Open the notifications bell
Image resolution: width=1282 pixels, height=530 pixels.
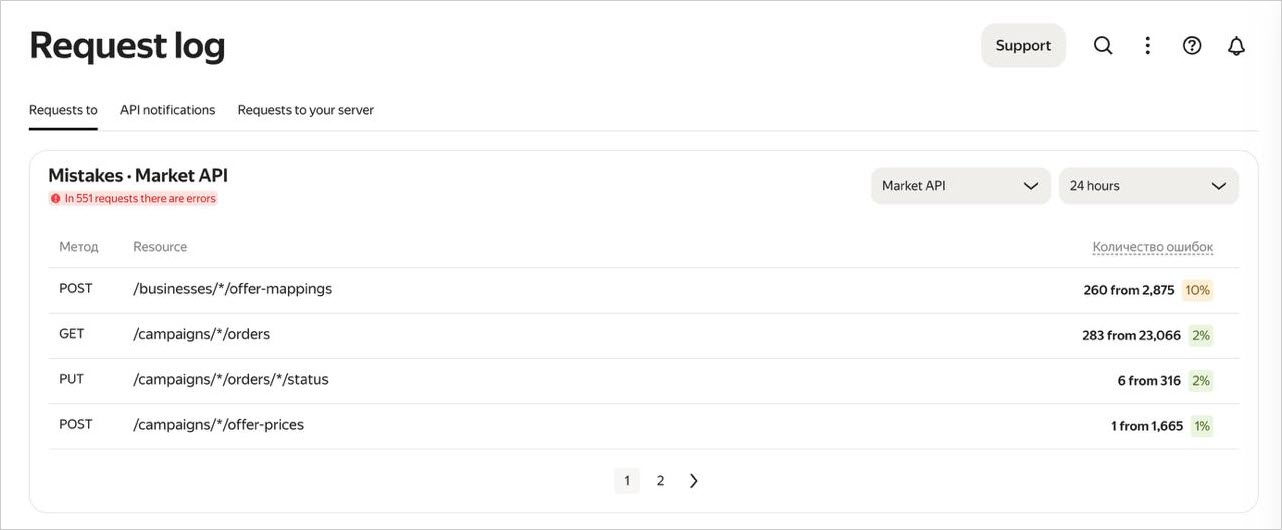[x=1237, y=46]
